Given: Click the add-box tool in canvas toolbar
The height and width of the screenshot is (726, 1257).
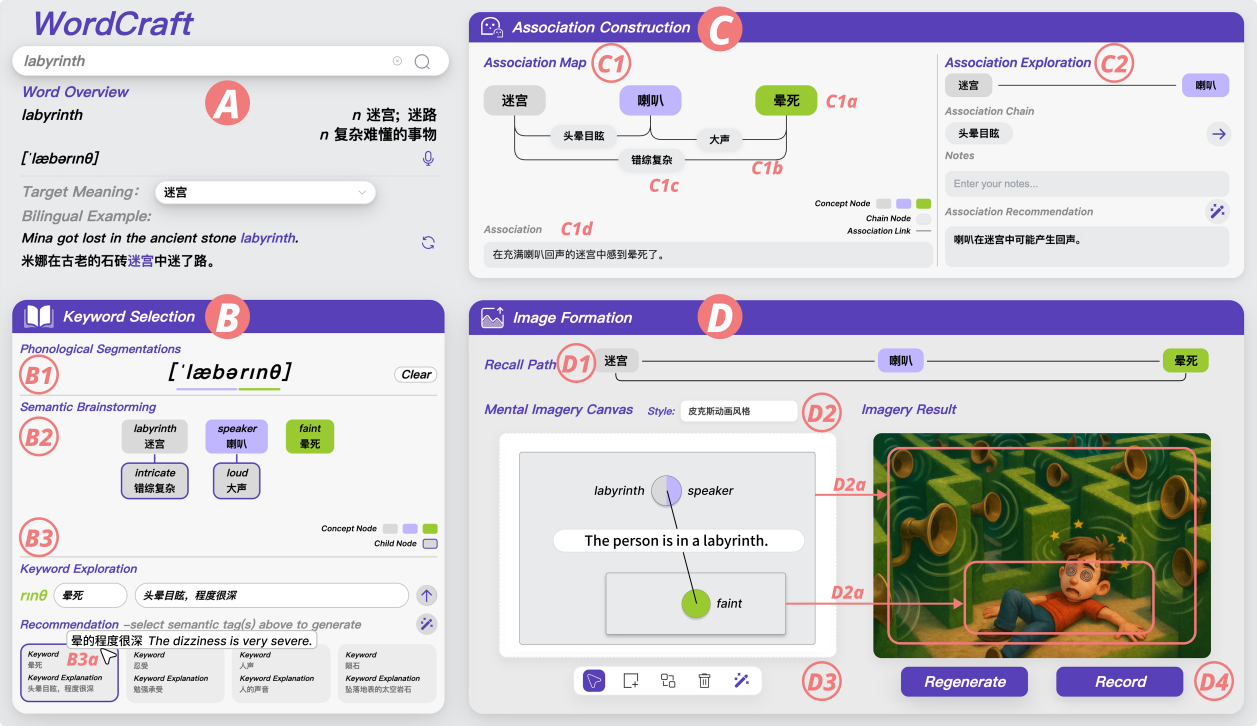Looking at the screenshot, I should [x=631, y=681].
